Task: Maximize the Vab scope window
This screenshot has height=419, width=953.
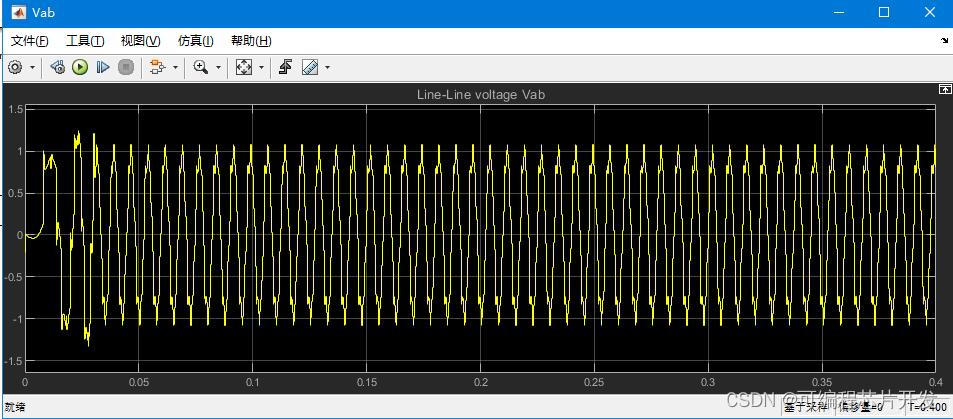Action: 884,12
